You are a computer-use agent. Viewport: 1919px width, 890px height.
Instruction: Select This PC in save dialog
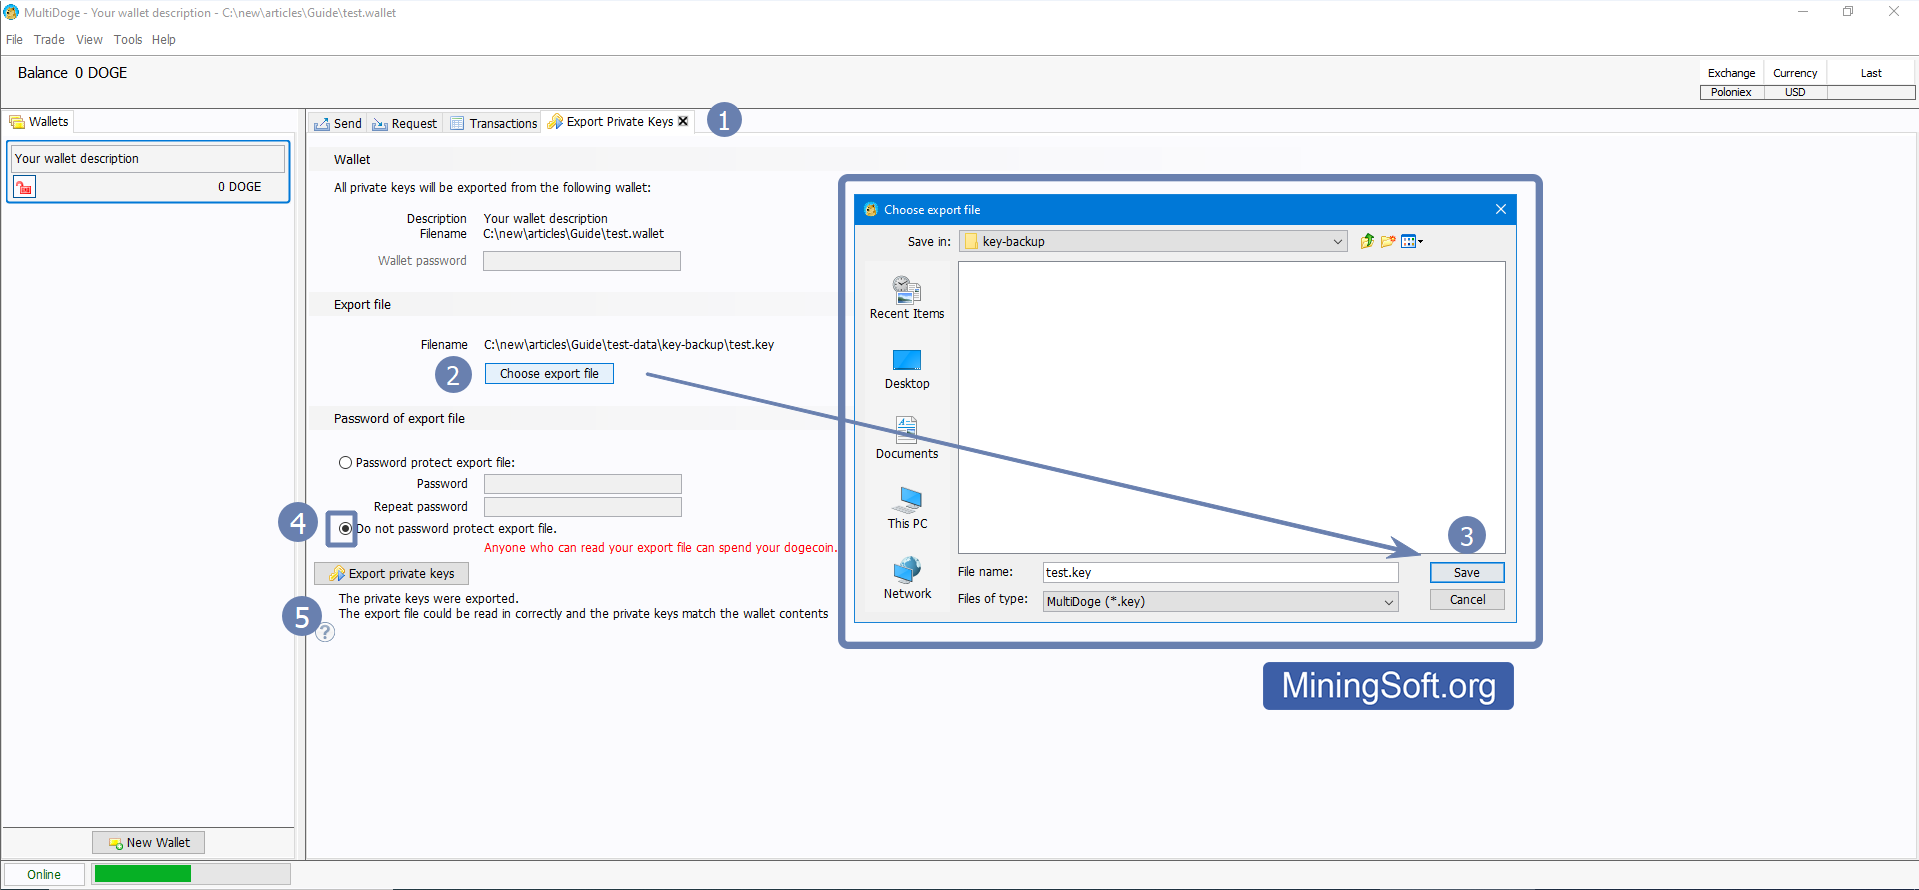[x=907, y=508]
